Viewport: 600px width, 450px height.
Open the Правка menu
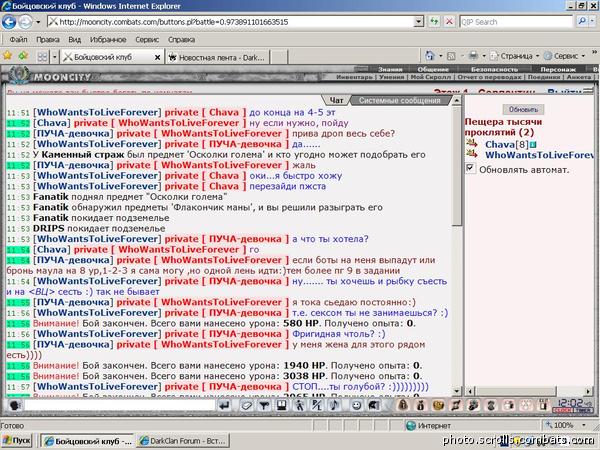tap(47, 39)
